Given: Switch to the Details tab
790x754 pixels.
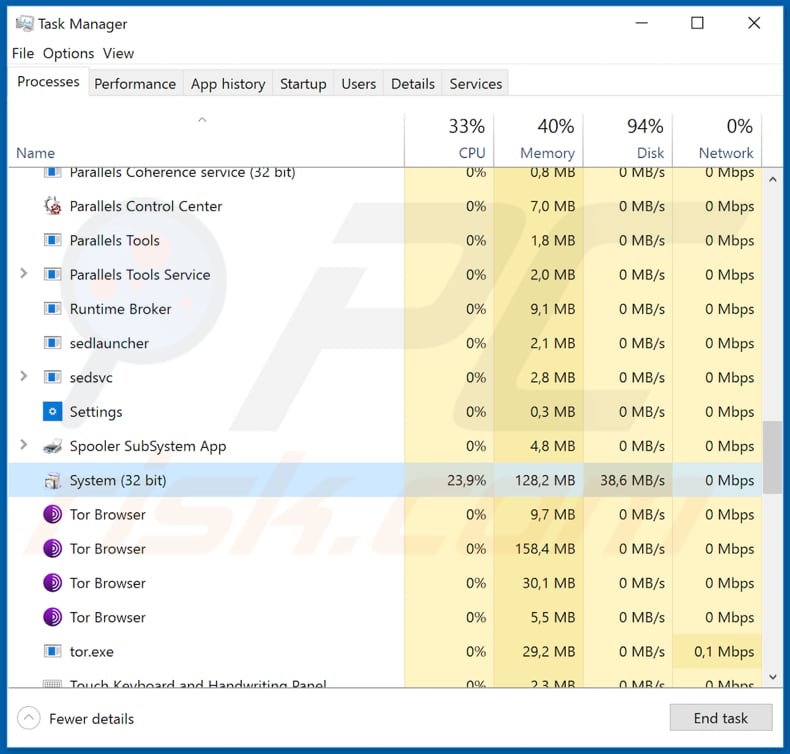Looking at the screenshot, I should point(413,84).
